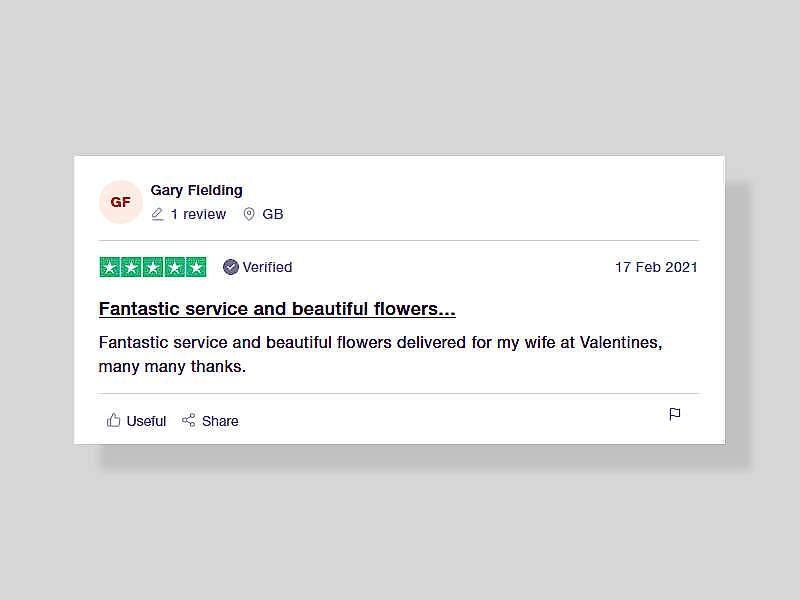Click the Share button label
Viewport: 800px width, 600px height.
tap(220, 421)
